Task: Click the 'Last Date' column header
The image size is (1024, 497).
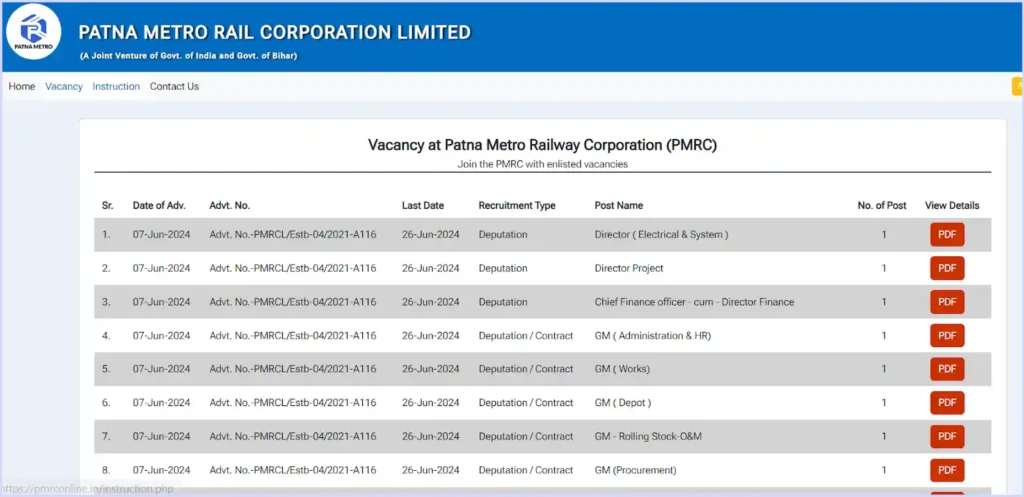Action: click(423, 205)
